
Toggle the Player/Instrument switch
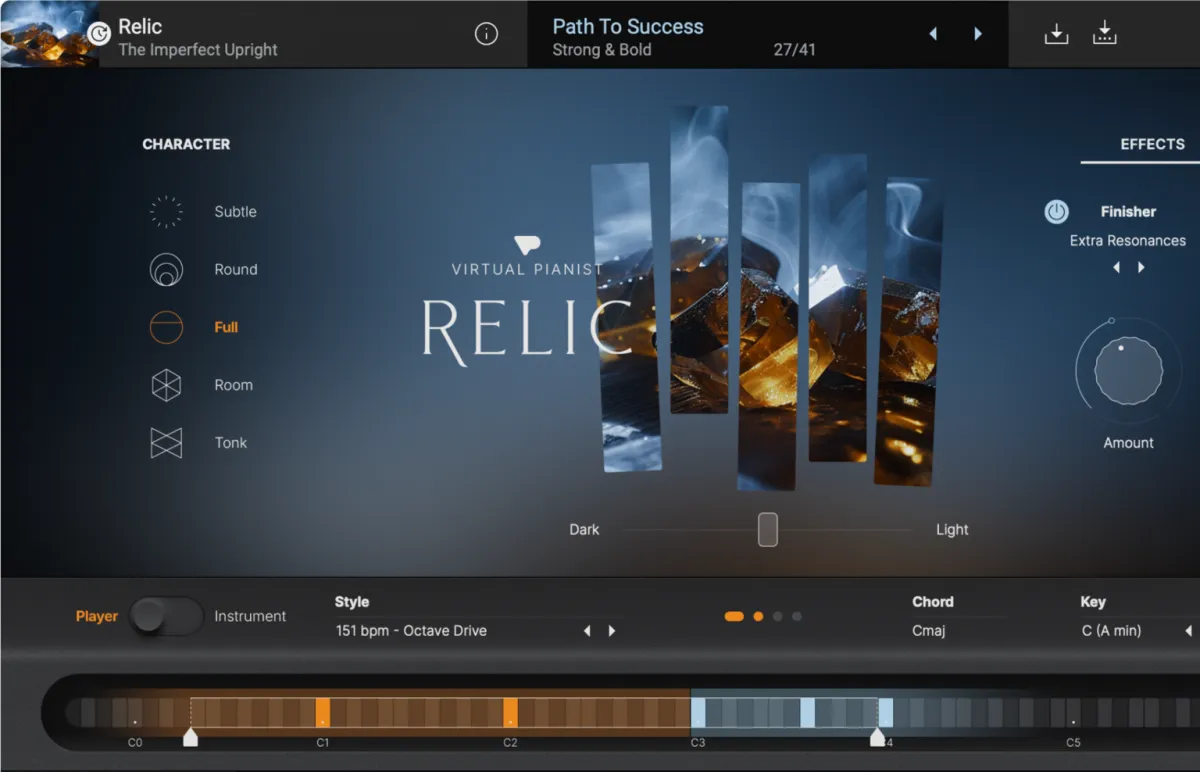click(166, 616)
